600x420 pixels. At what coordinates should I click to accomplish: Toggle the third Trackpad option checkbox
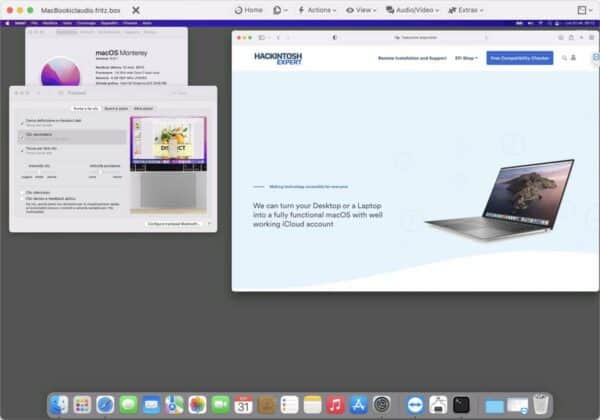(22, 150)
